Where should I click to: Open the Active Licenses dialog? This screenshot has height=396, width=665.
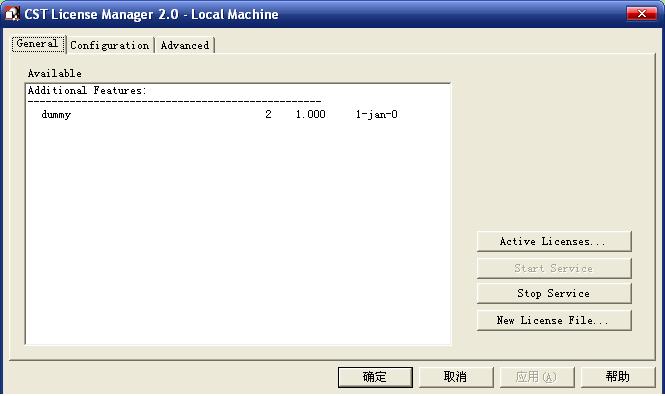click(x=554, y=241)
